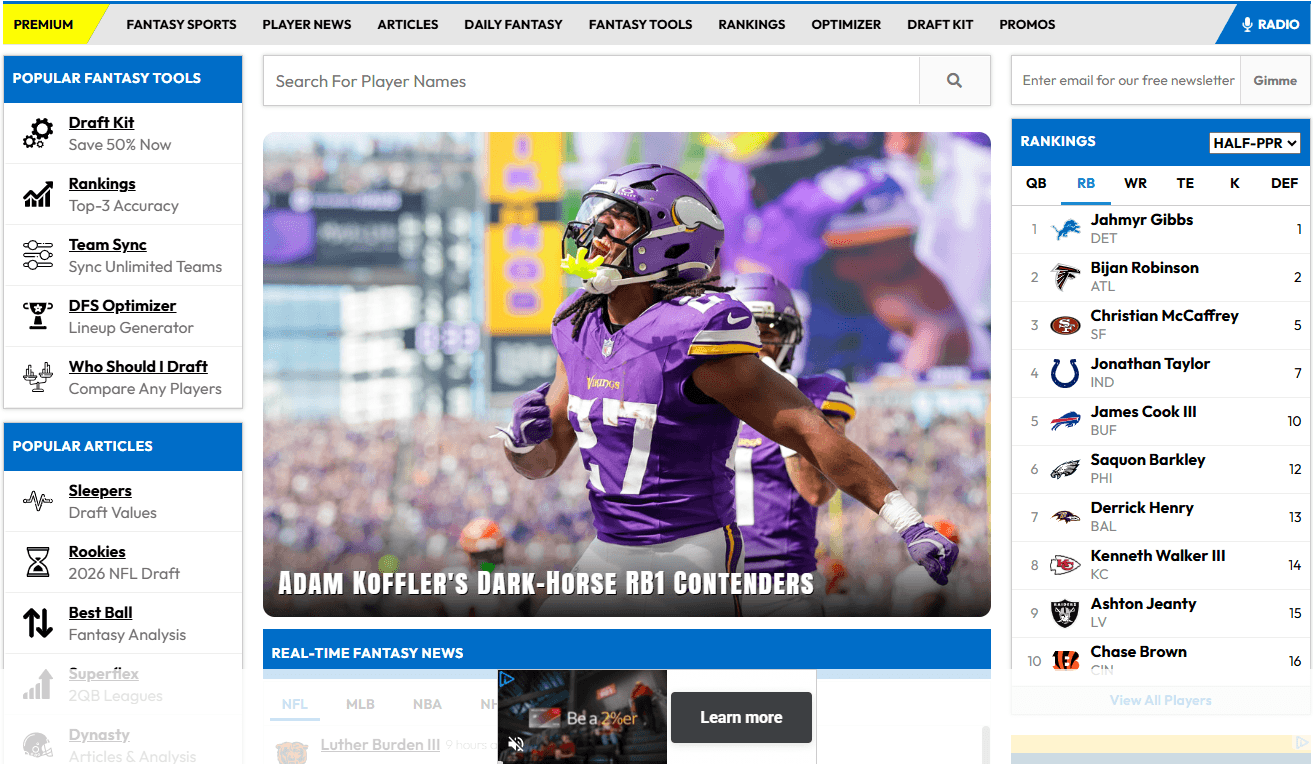The height and width of the screenshot is (764, 1313).
Task: Open the Fantasy Sports menu
Action: pyautogui.click(x=182, y=24)
